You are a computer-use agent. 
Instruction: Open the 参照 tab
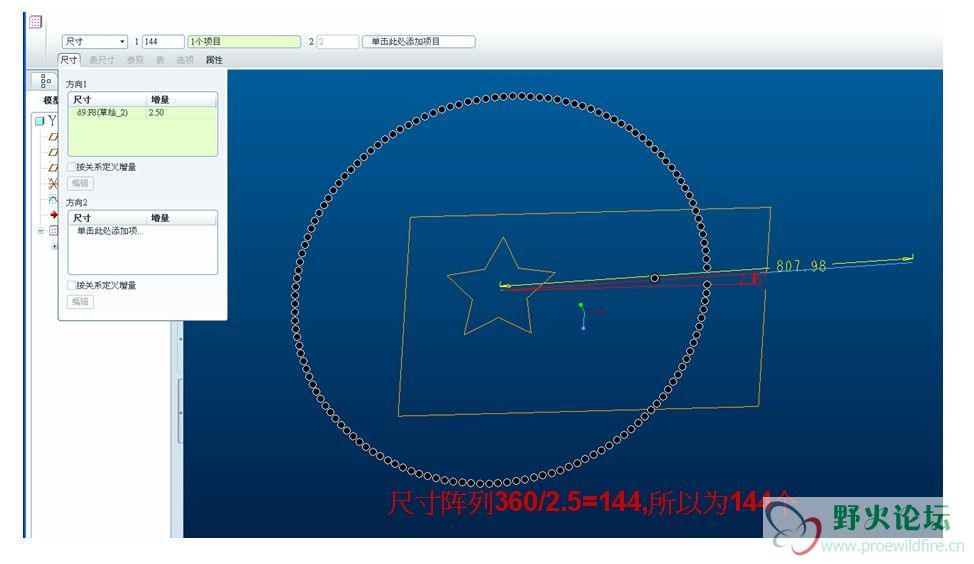point(135,60)
